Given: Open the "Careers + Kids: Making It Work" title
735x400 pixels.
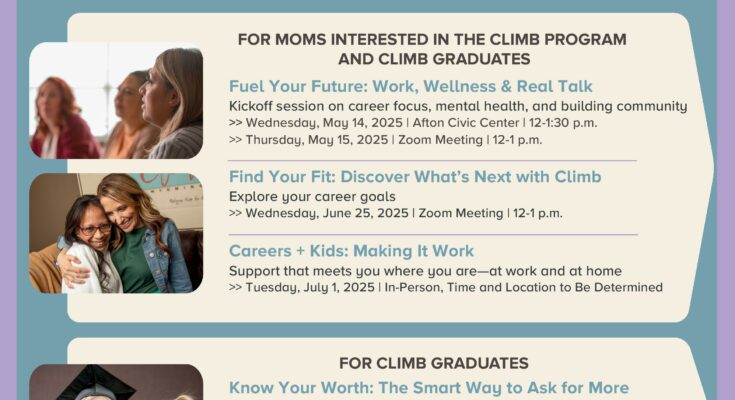Looking at the screenshot, I should pyautogui.click(x=351, y=251).
